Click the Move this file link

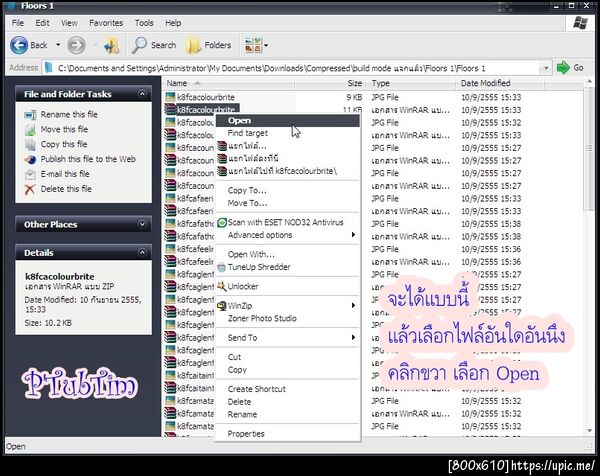(x=64, y=129)
